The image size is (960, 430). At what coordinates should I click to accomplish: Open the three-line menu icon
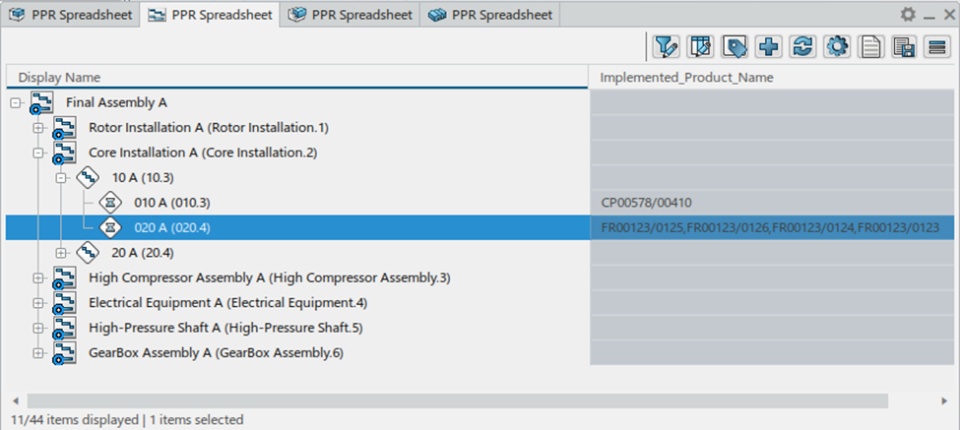point(937,46)
